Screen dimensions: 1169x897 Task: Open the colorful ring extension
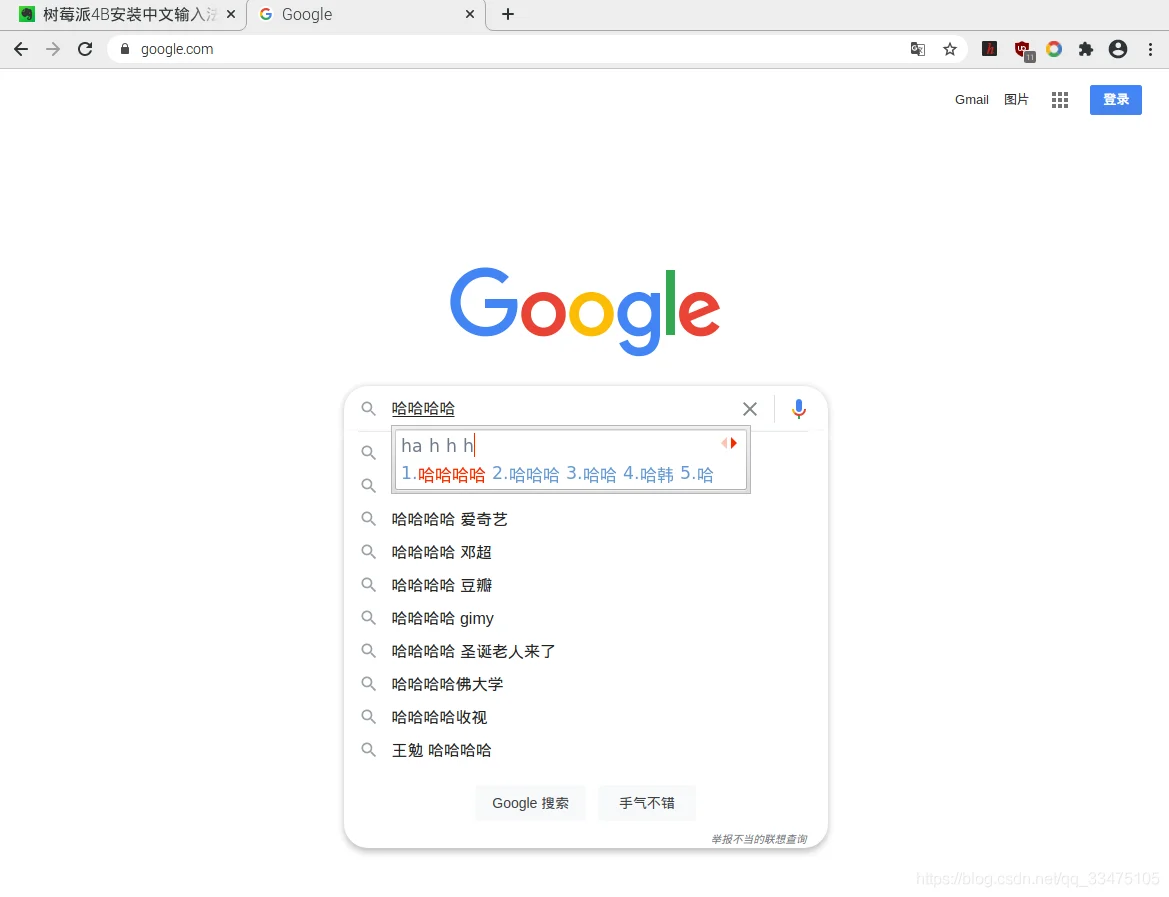1053,49
